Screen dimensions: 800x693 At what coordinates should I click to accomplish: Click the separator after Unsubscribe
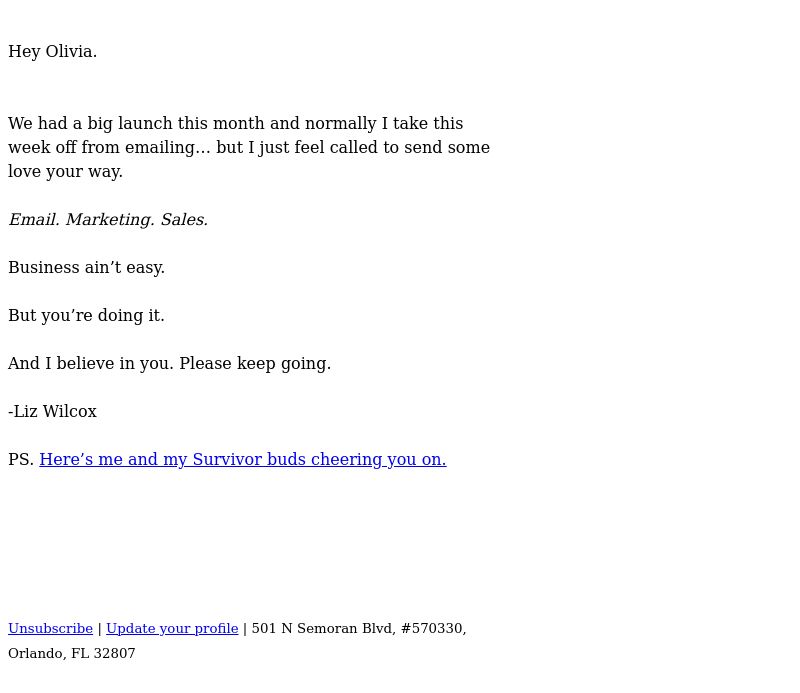click(x=99, y=629)
